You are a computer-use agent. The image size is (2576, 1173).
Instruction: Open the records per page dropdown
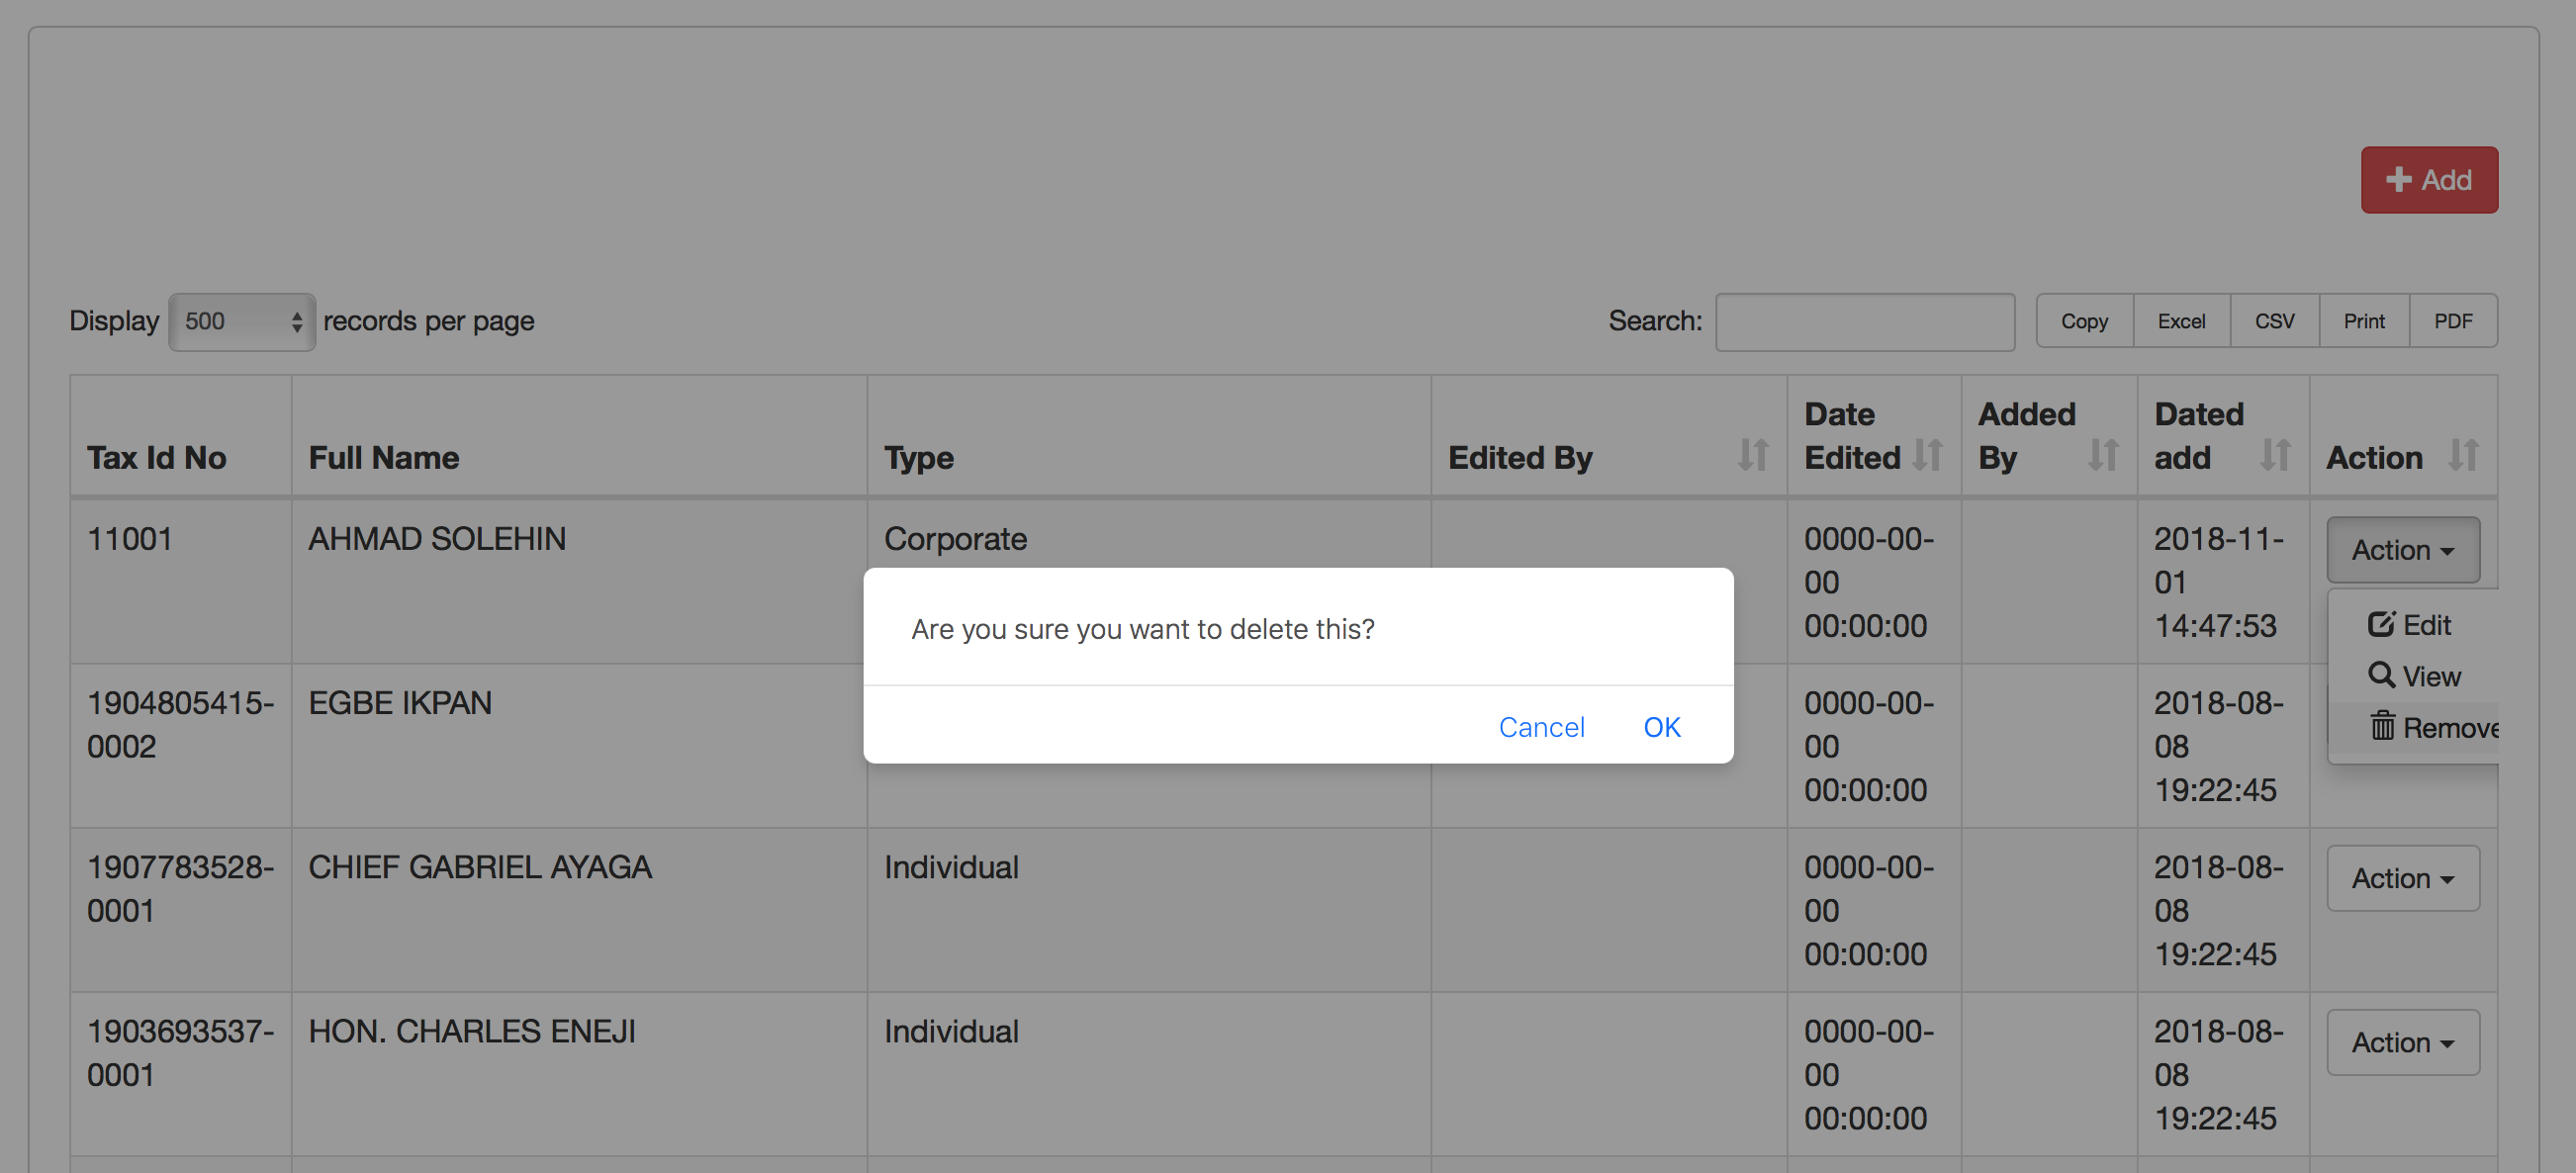click(242, 321)
